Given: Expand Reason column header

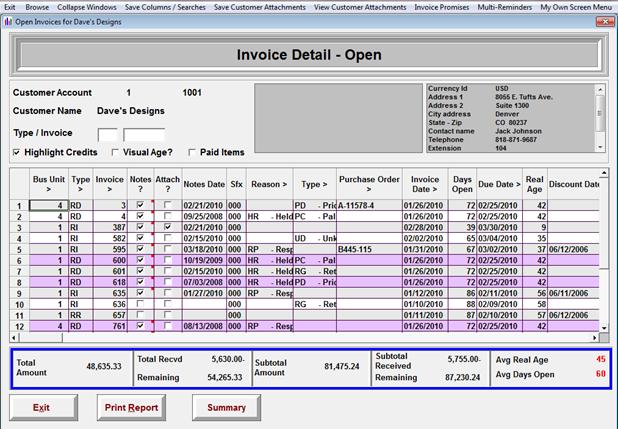Looking at the screenshot, I should click(270, 184).
